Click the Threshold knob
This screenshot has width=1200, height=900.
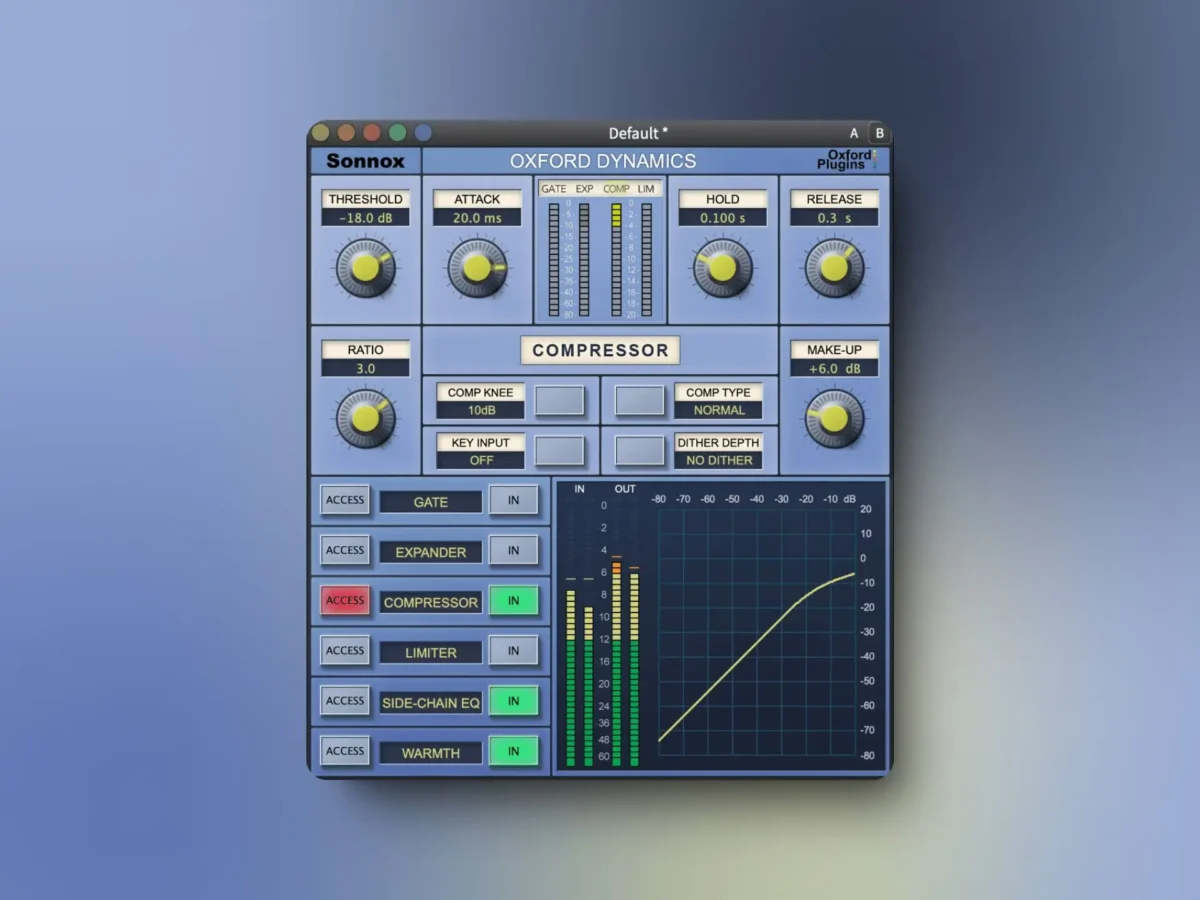[x=365, y=268]
